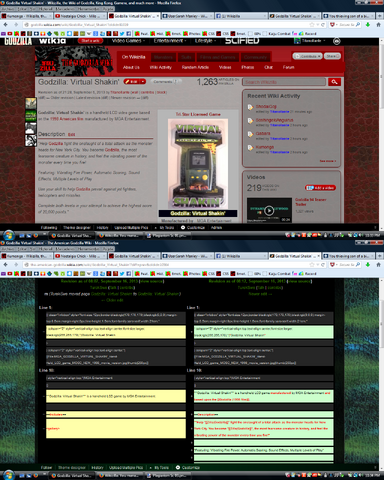
Task: Open the Wiki Activity nav item
Action: click(x=160, y=67)
